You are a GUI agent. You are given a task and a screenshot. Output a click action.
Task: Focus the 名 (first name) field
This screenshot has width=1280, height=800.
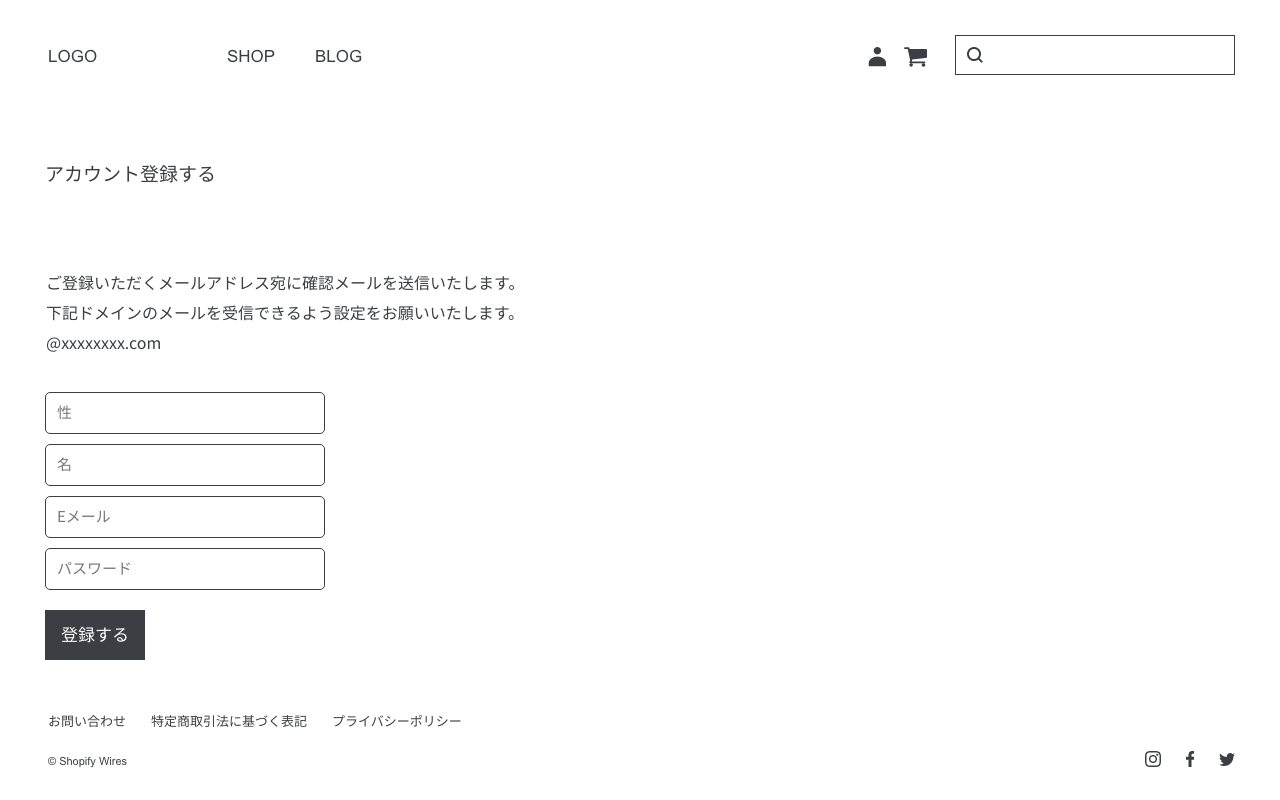[185, 465]
